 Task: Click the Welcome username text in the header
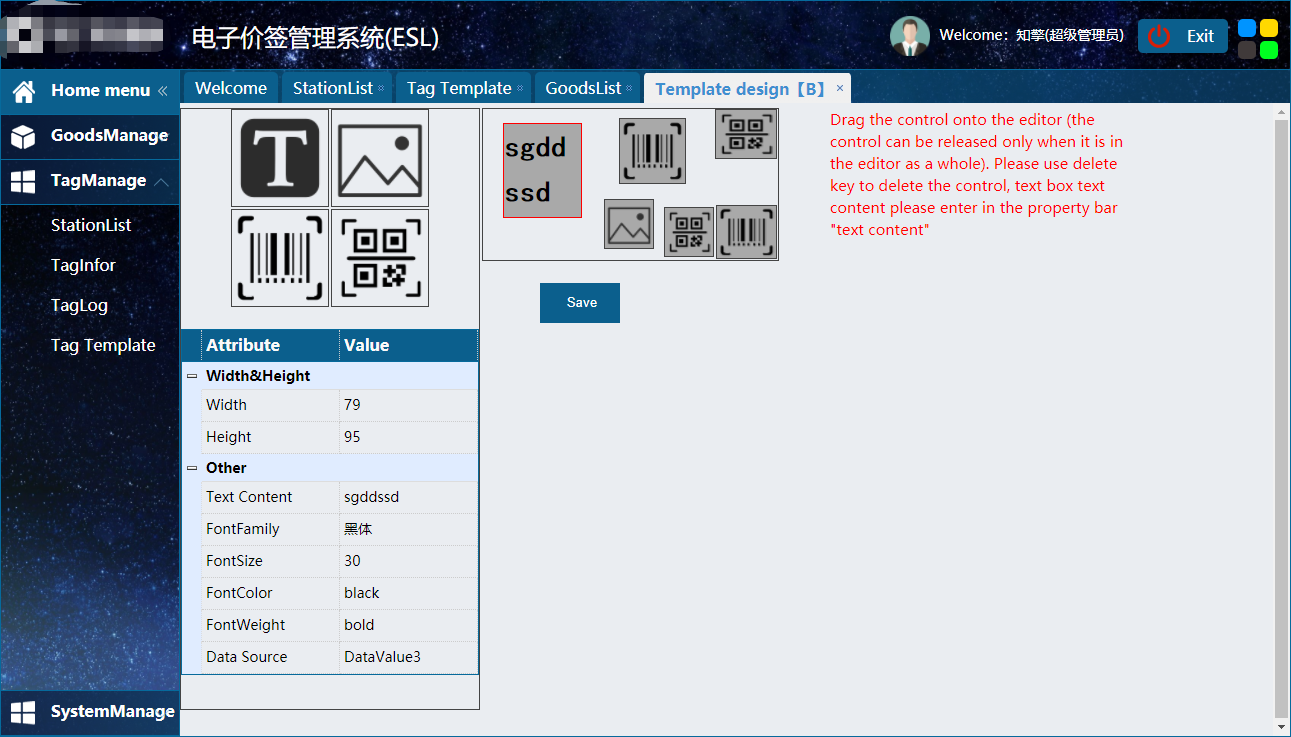click(1031, 35)
